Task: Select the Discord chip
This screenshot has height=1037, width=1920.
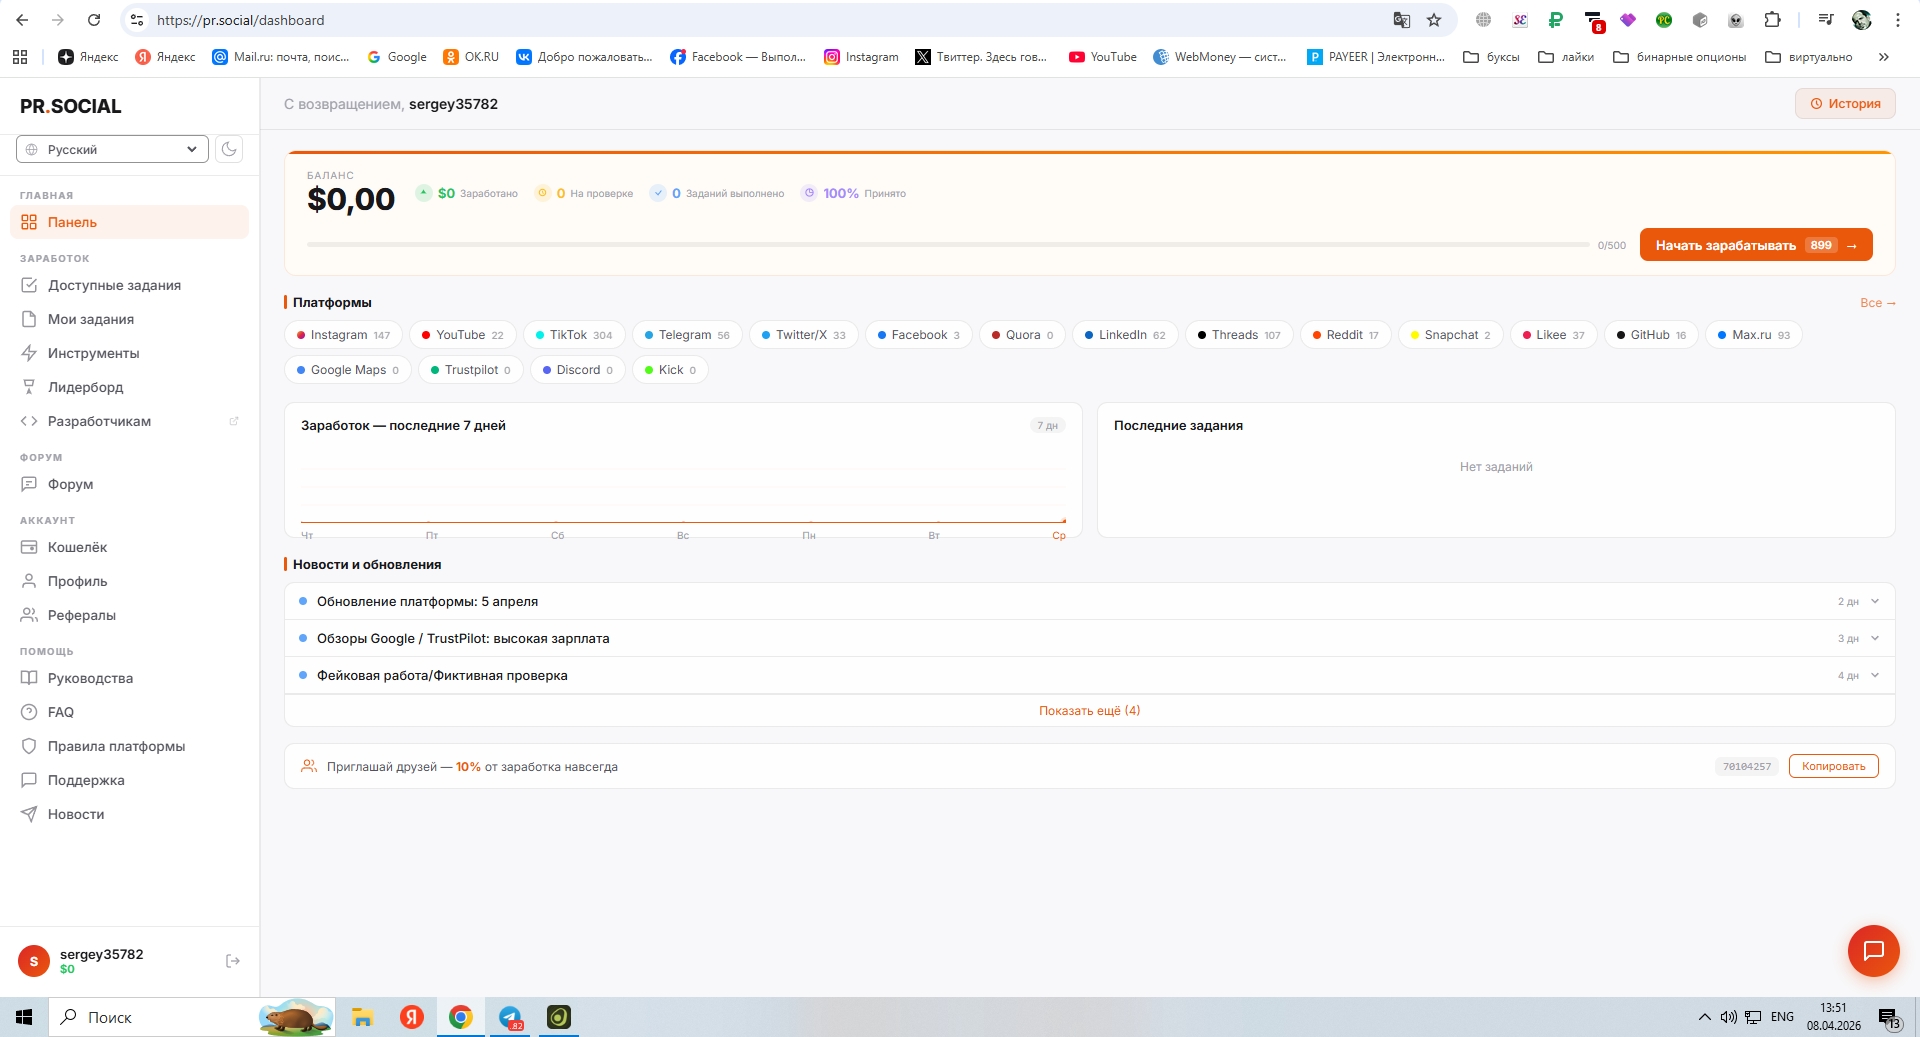Action: [577, 370]
